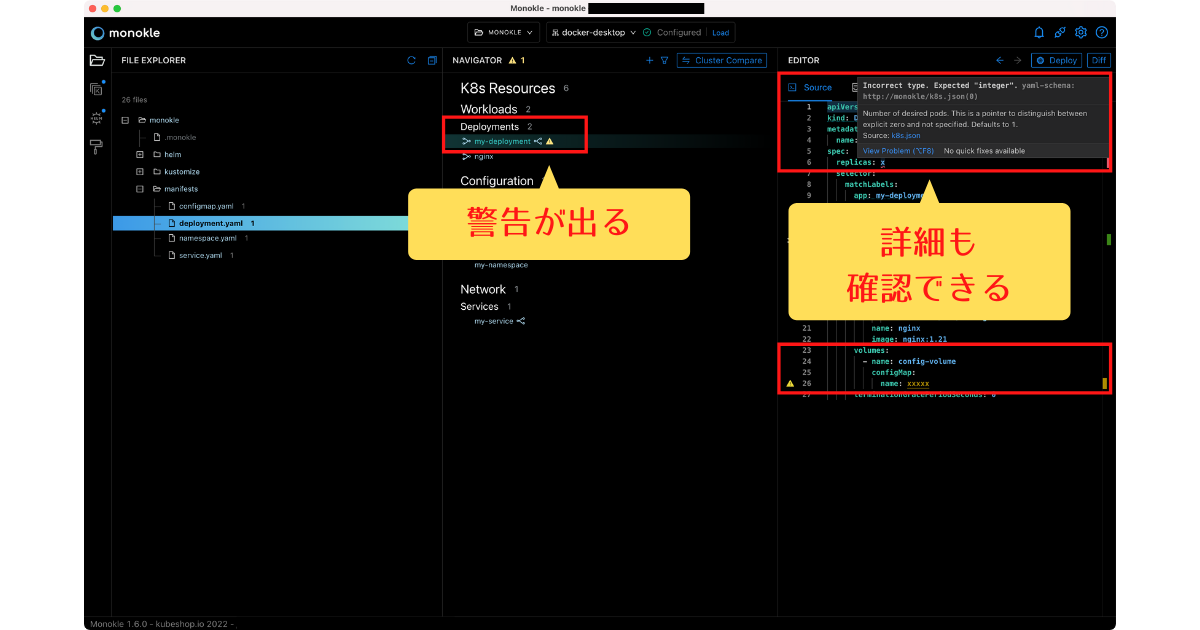The width and height of the screenshot is (1200, 630).
Task: Collapse the manifests folder
Action: pos(140,188)
